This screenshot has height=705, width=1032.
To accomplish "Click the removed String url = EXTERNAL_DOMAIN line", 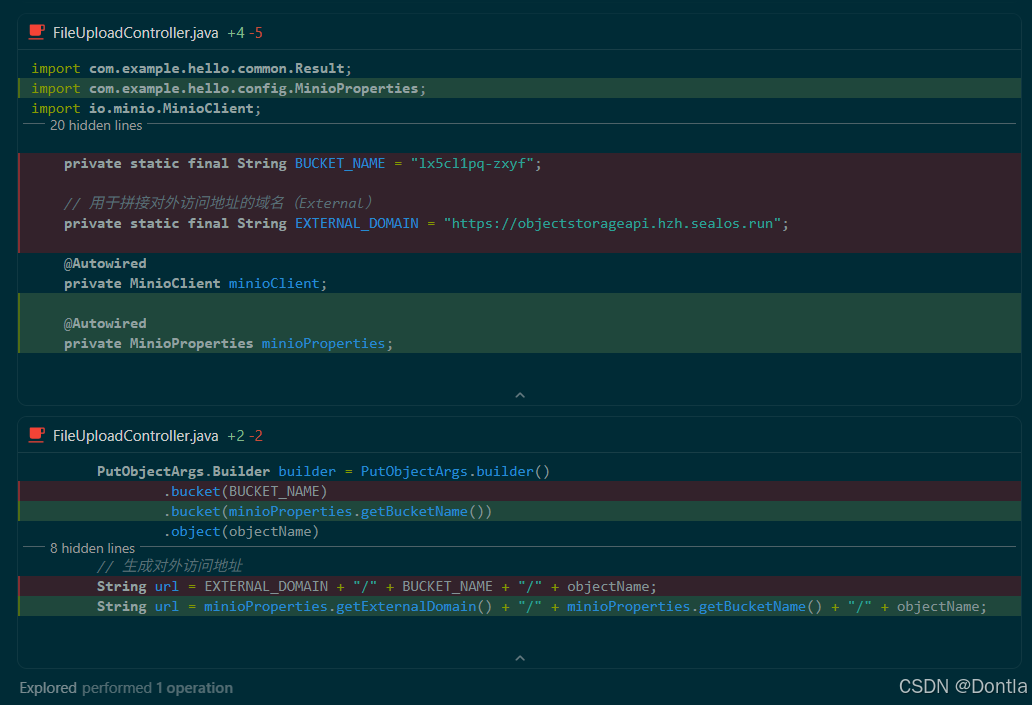I will [x=520, y=586].
